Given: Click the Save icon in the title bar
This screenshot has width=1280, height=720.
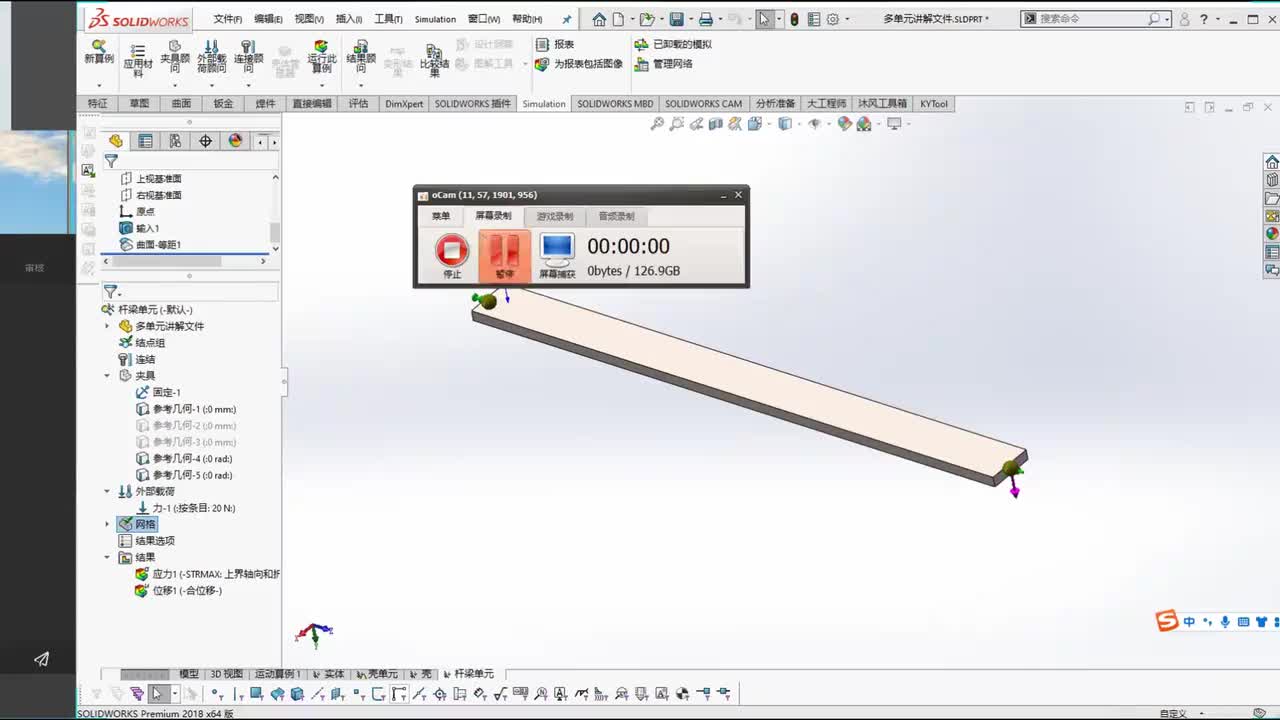Looking at the screenshot, I should 676,19.
